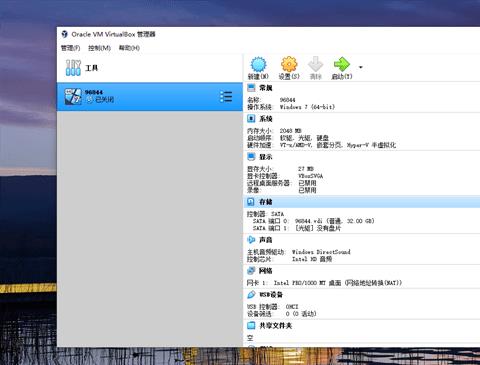
Task: Click the VirtualBox title bar logo icon
Action: point(65,34)
